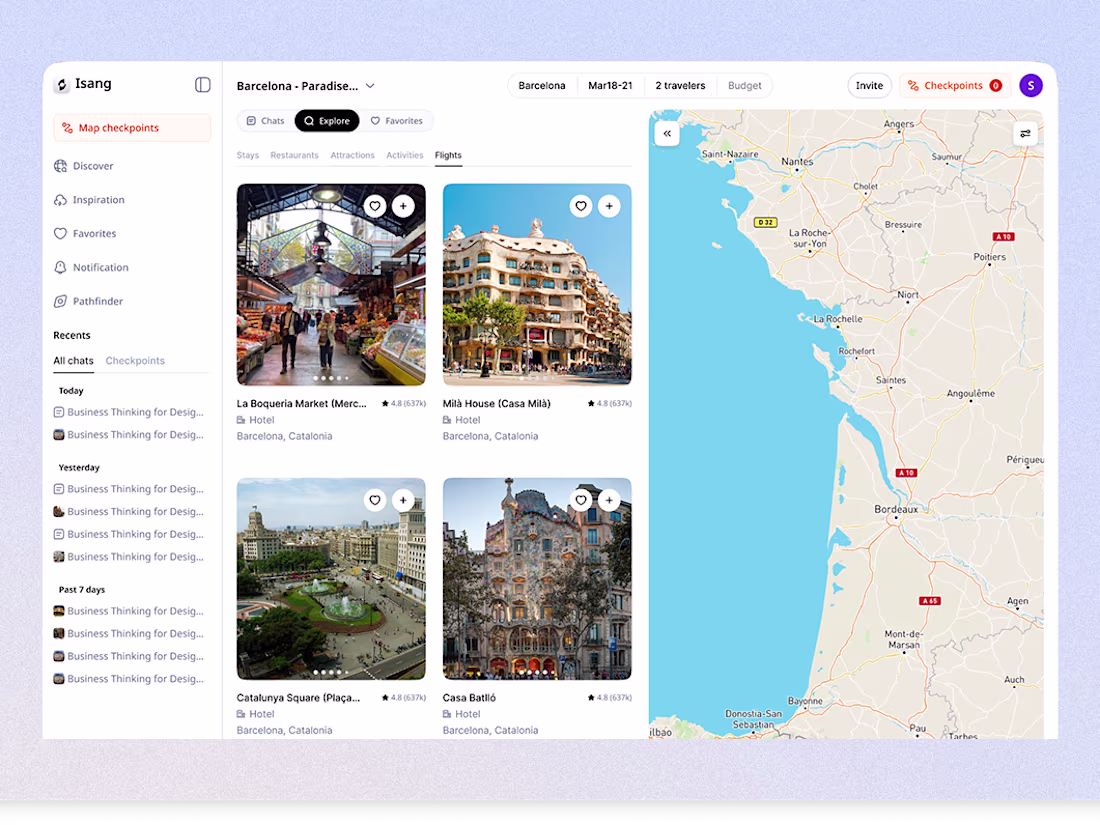Open last chat under Yesterday
The image size is (1100, 825).
pyautogui.click(x=129, y=557)
